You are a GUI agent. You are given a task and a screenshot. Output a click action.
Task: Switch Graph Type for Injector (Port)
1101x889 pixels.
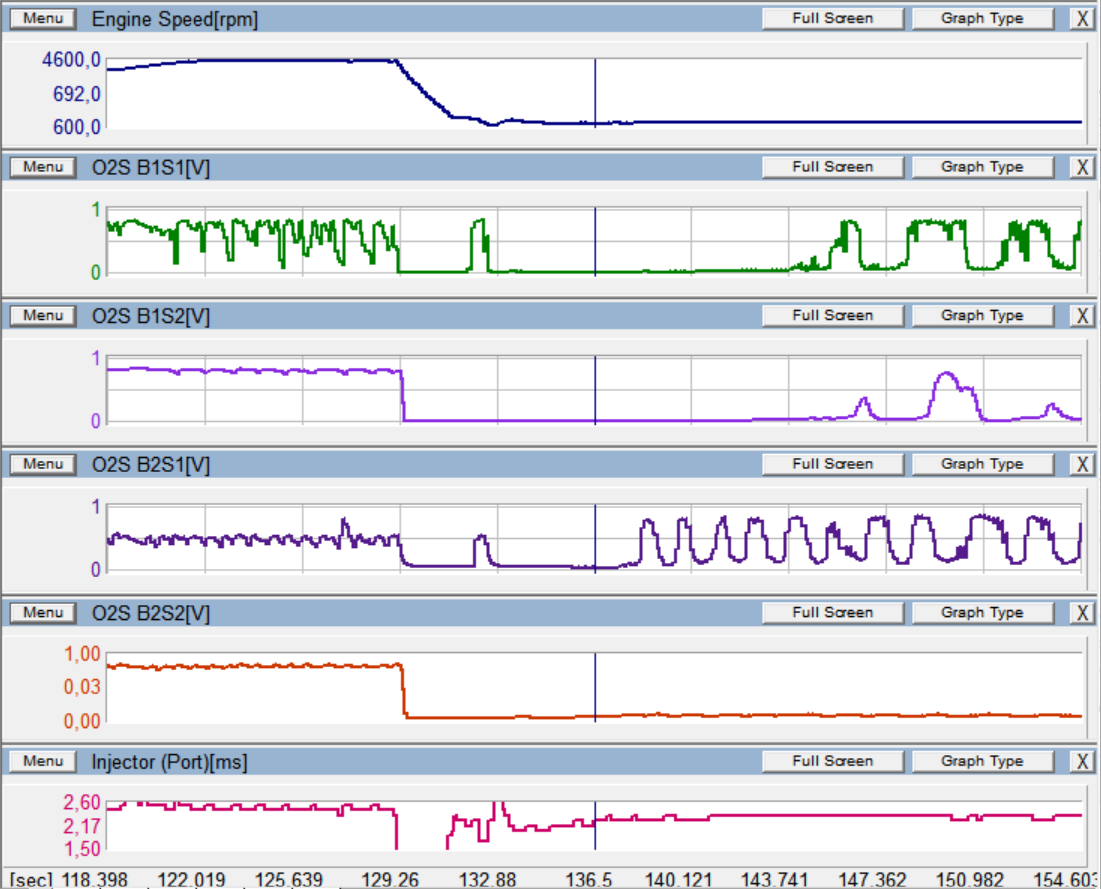(x=982, y=761)
